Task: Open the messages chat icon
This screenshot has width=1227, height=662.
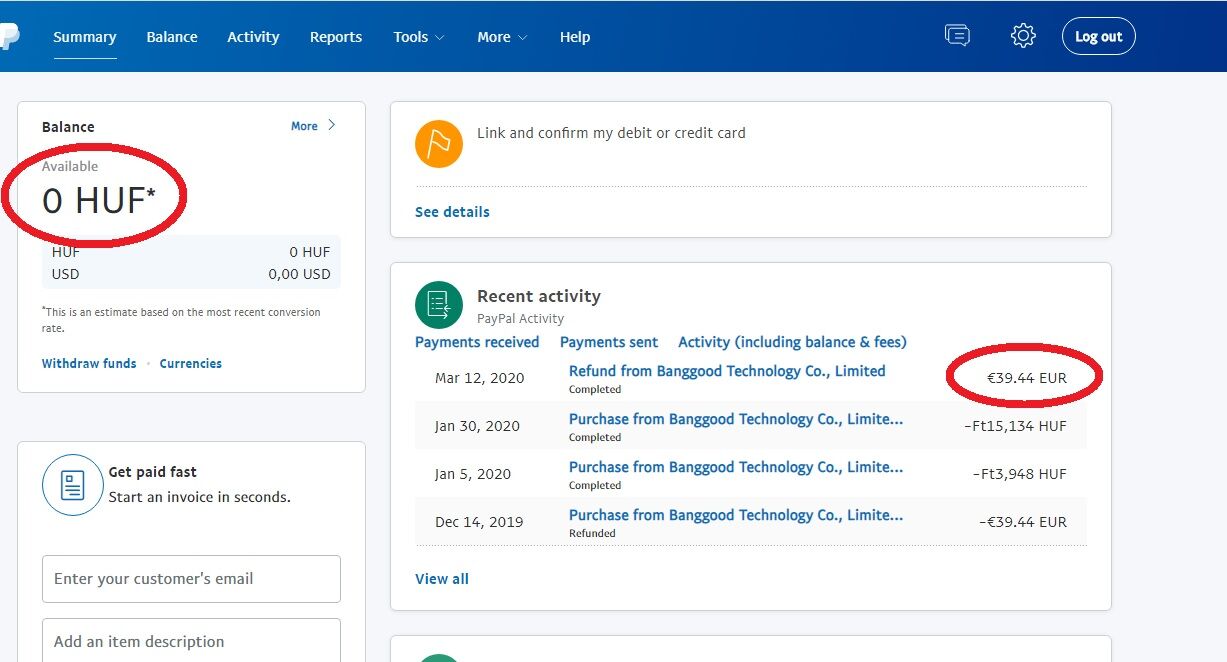Action: tap(957, 36)
